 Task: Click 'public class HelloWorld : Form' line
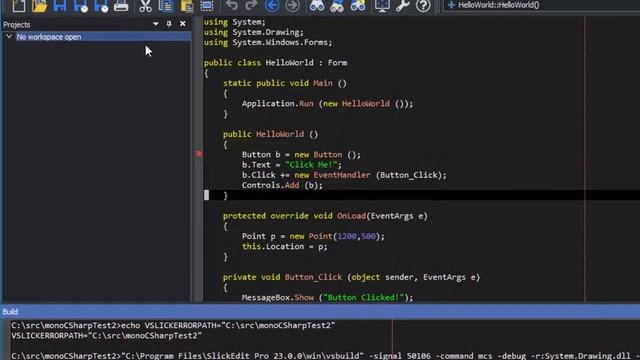pos(276,63)
